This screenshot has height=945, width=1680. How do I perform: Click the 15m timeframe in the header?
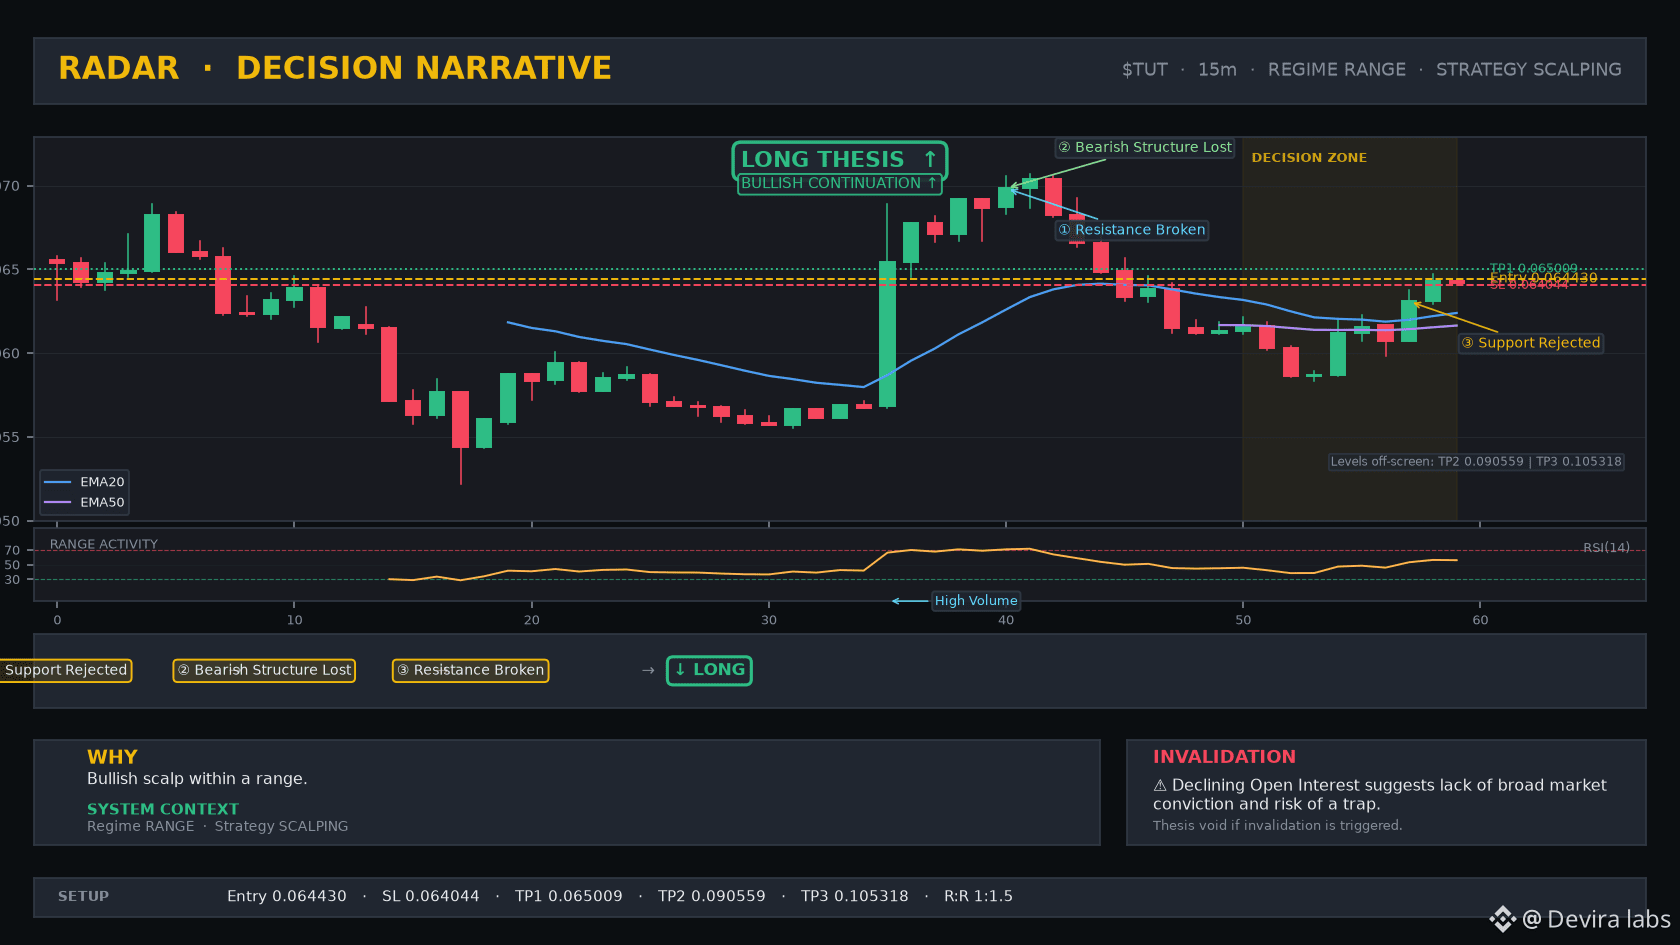1217,70
